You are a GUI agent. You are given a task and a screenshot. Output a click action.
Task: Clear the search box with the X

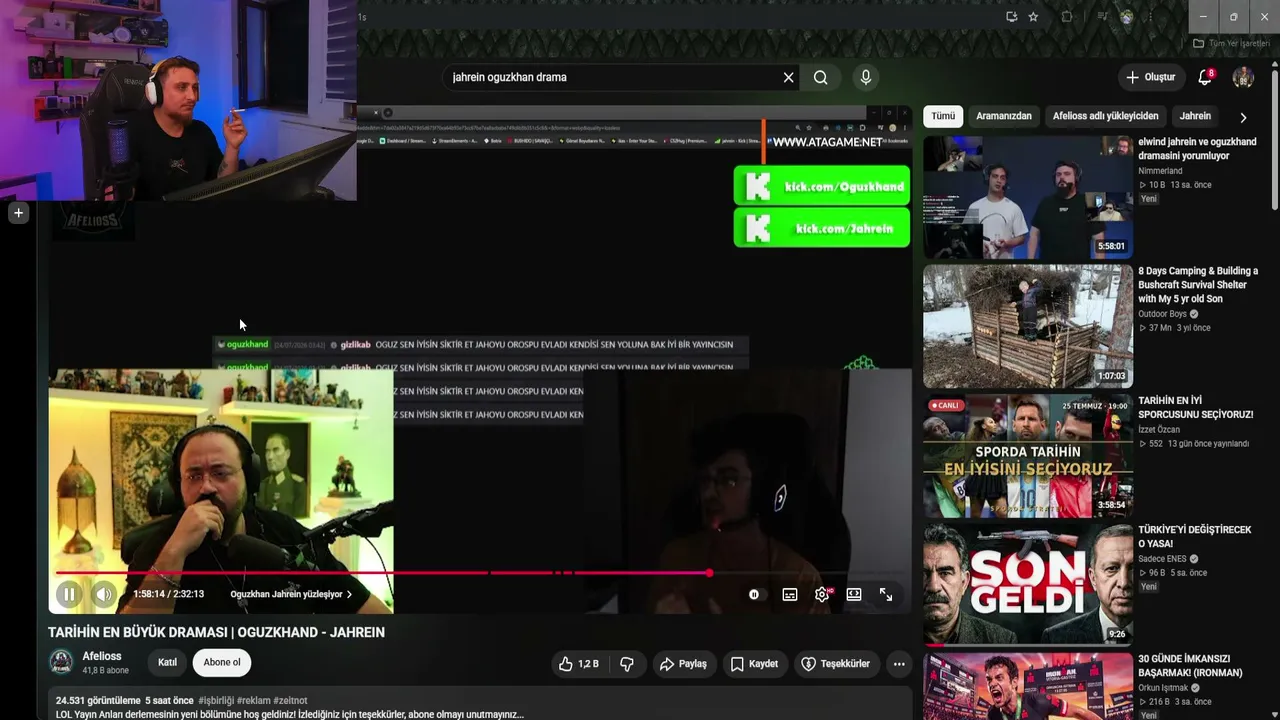[x=788, y=77]
